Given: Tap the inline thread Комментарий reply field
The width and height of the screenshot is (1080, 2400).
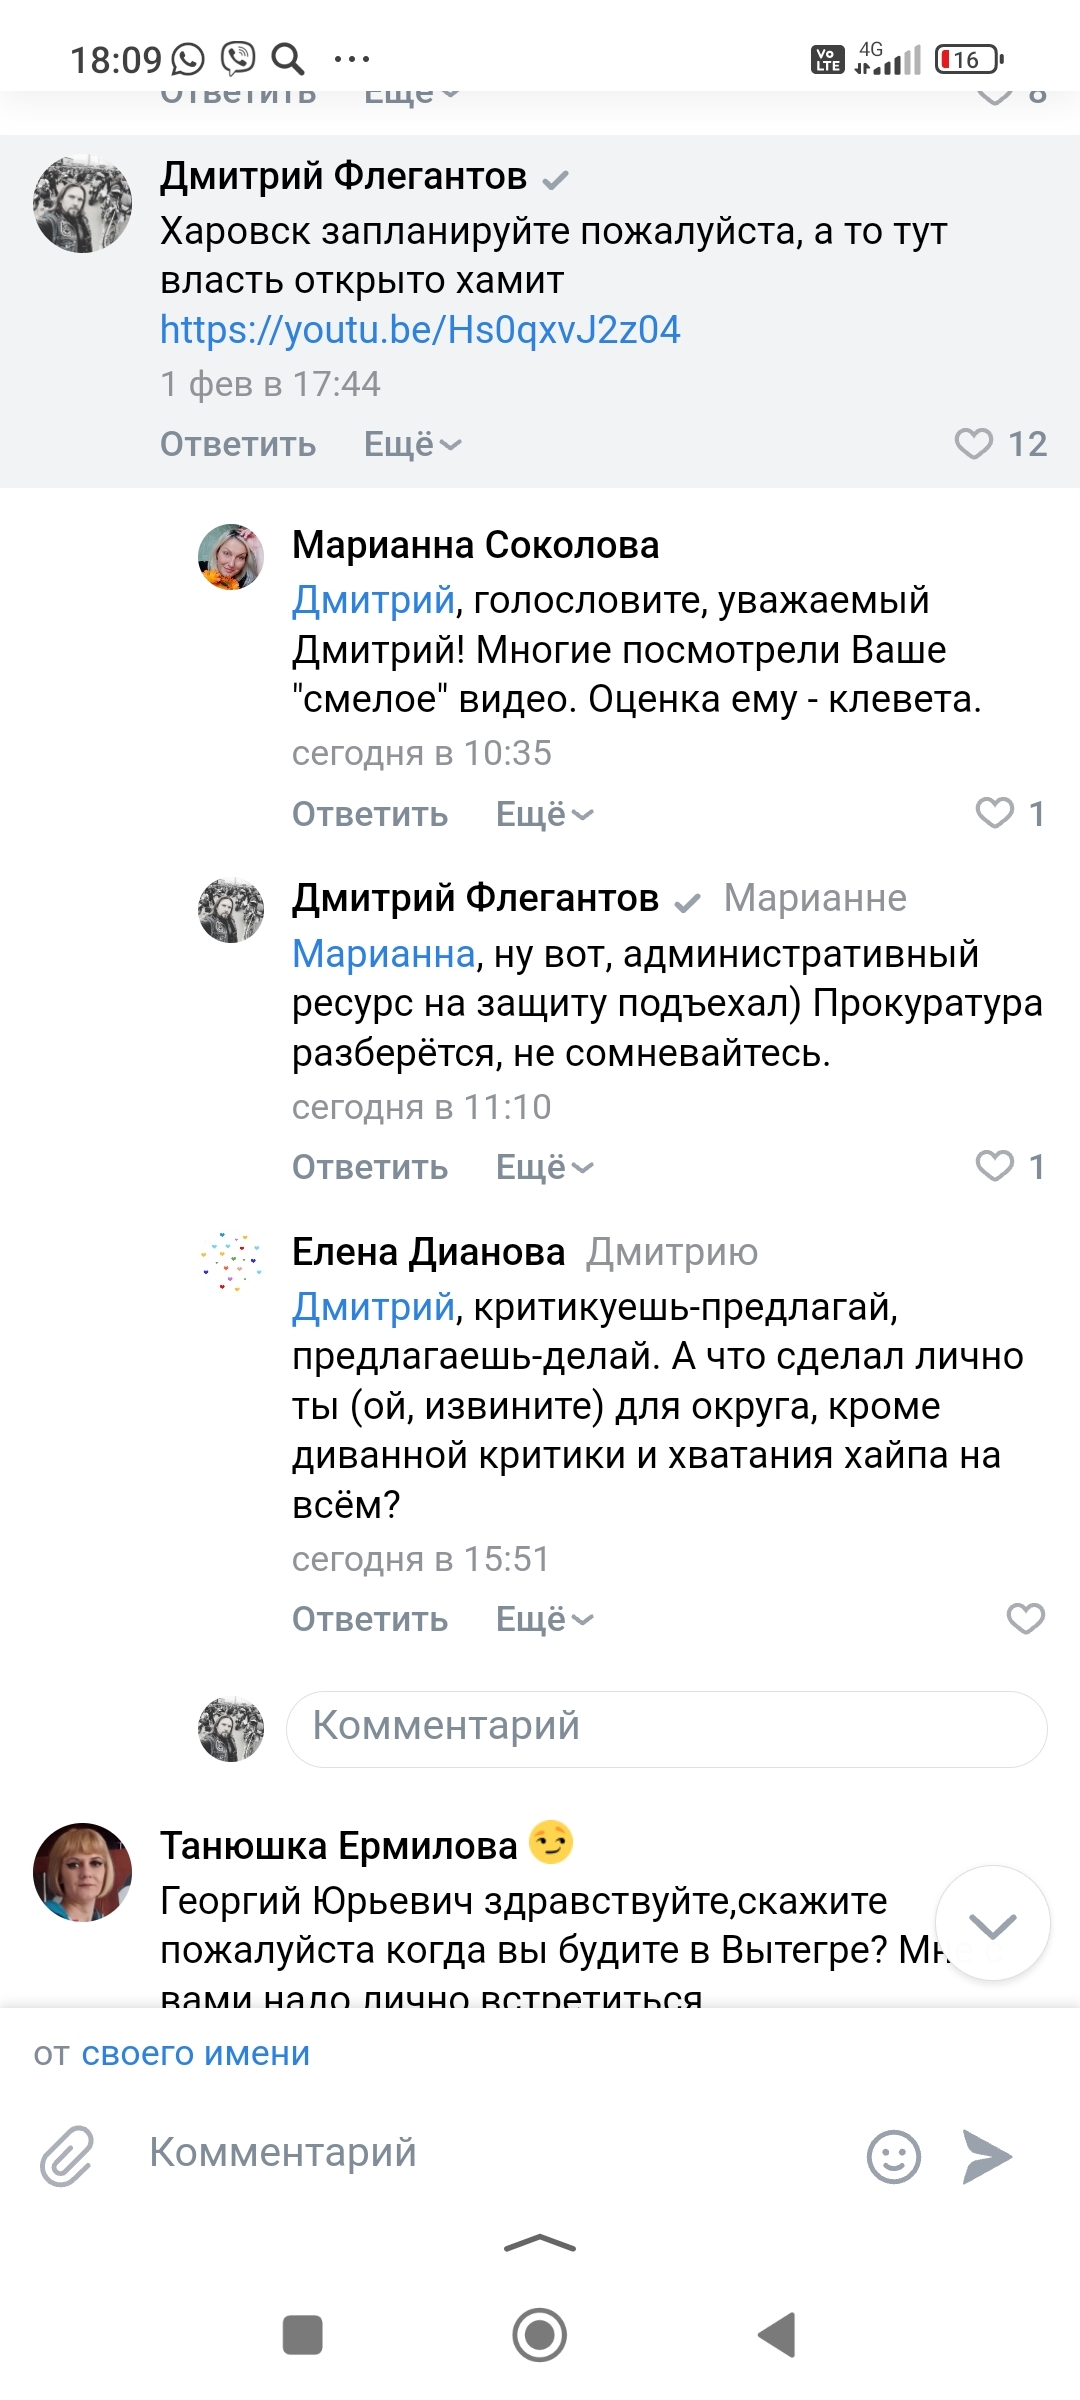Looking at the screenshot, I should 666,1727.
